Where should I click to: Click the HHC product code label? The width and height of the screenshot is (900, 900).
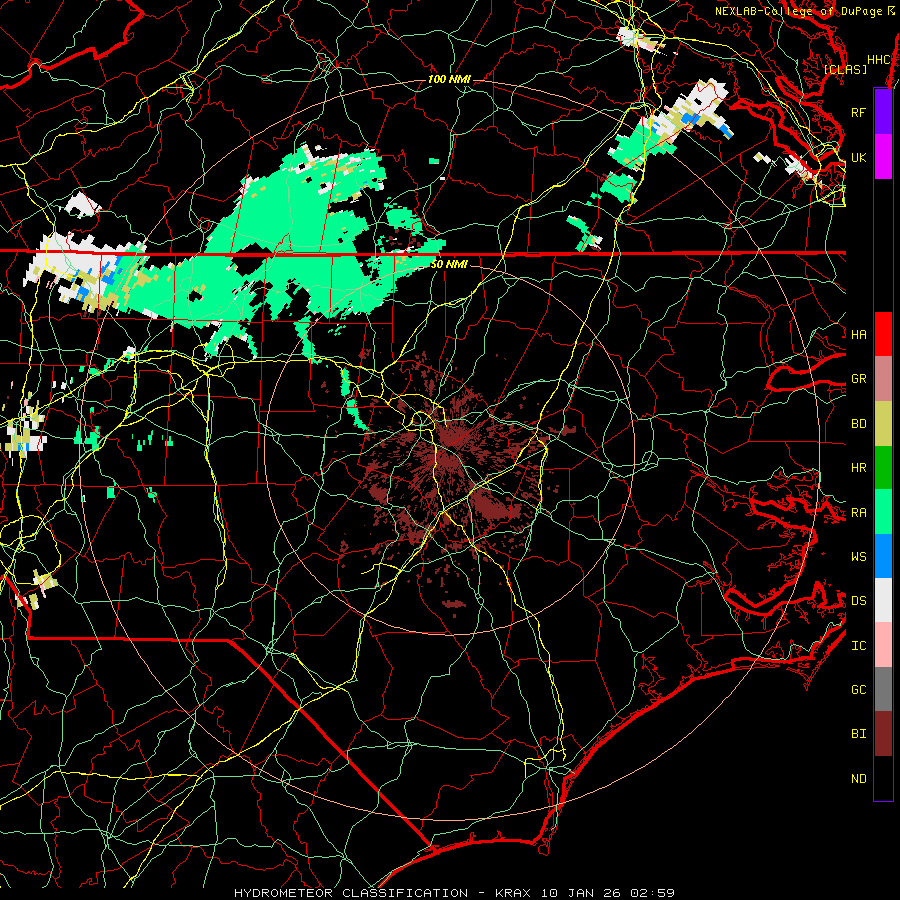879,60
